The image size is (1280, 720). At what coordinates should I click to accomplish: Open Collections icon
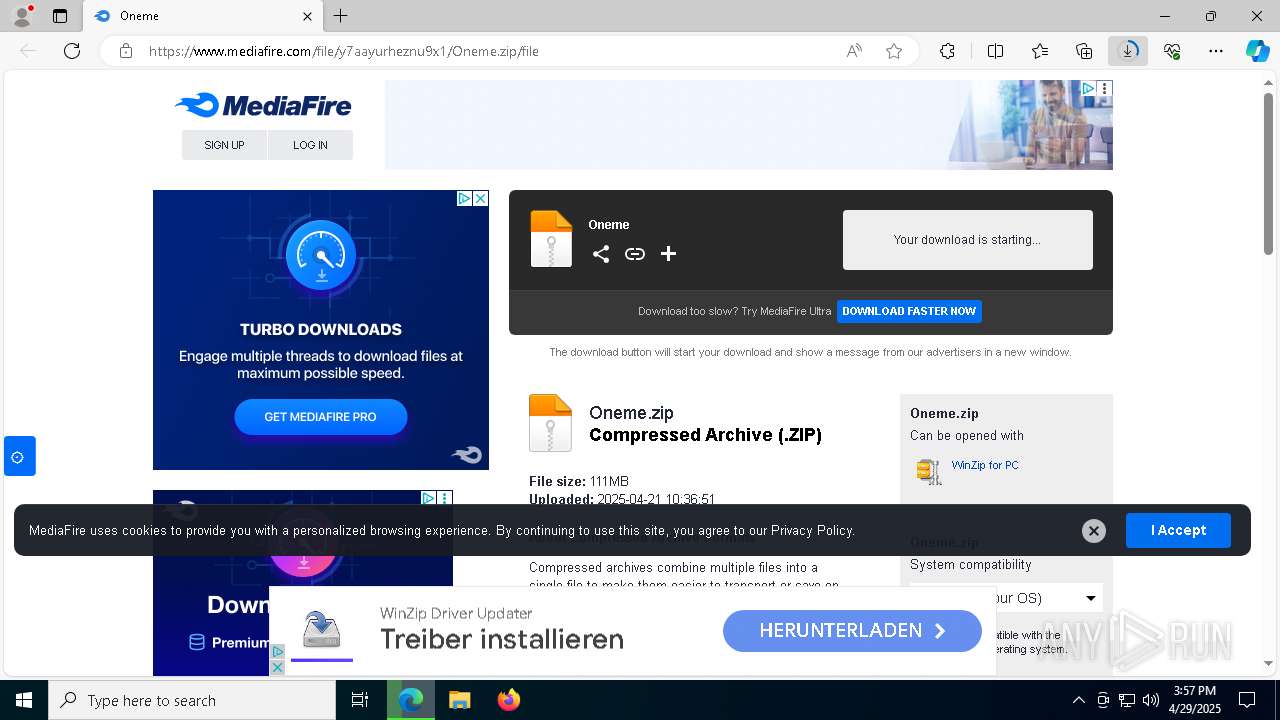pyautogui.click(x=1084, y=51)
